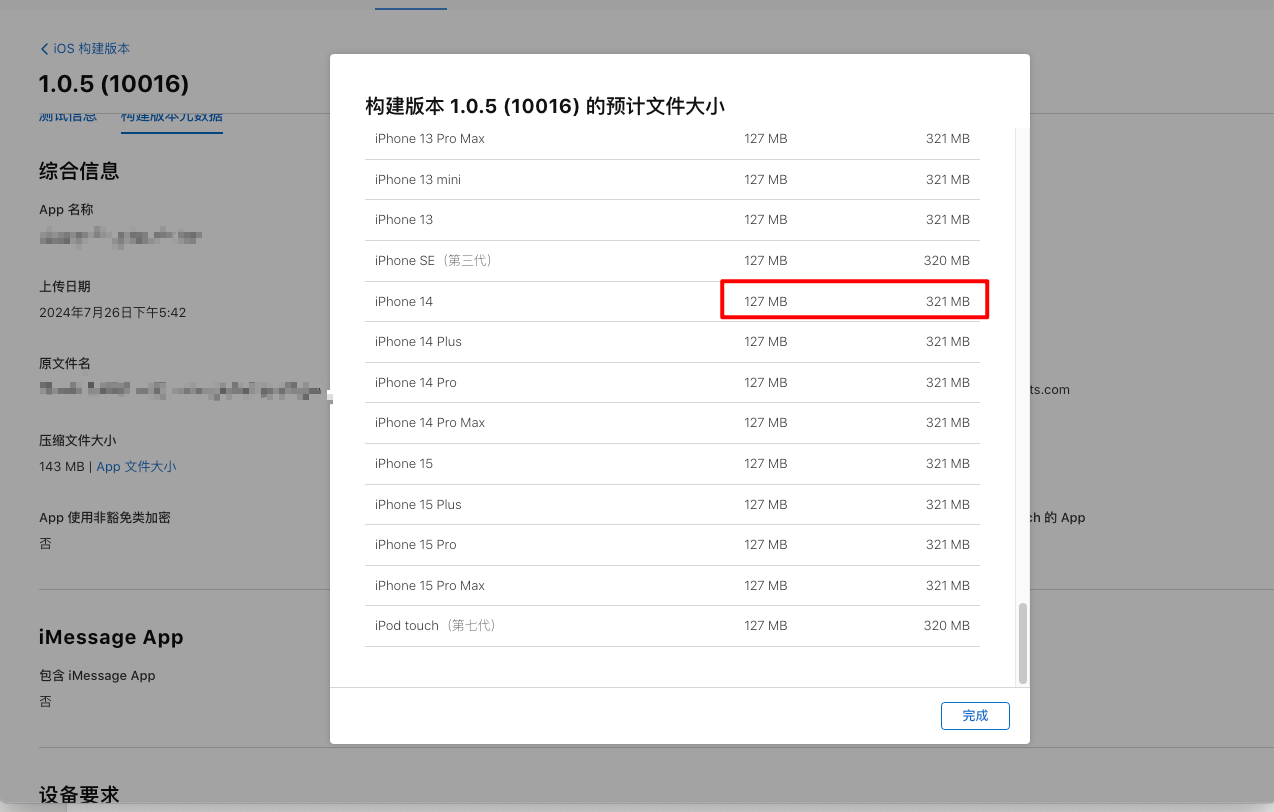Select the iPod touch（第七代） row label
This screenshot has height=812, width=1274.
[x=439, y=626]
